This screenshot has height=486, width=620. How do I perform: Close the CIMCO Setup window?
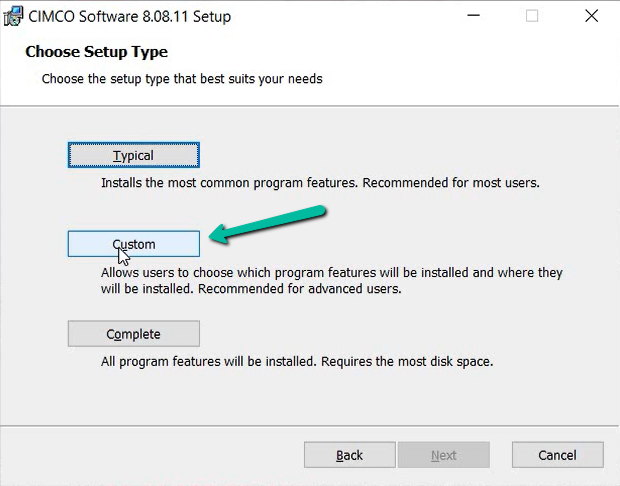[x=592, y=16]
